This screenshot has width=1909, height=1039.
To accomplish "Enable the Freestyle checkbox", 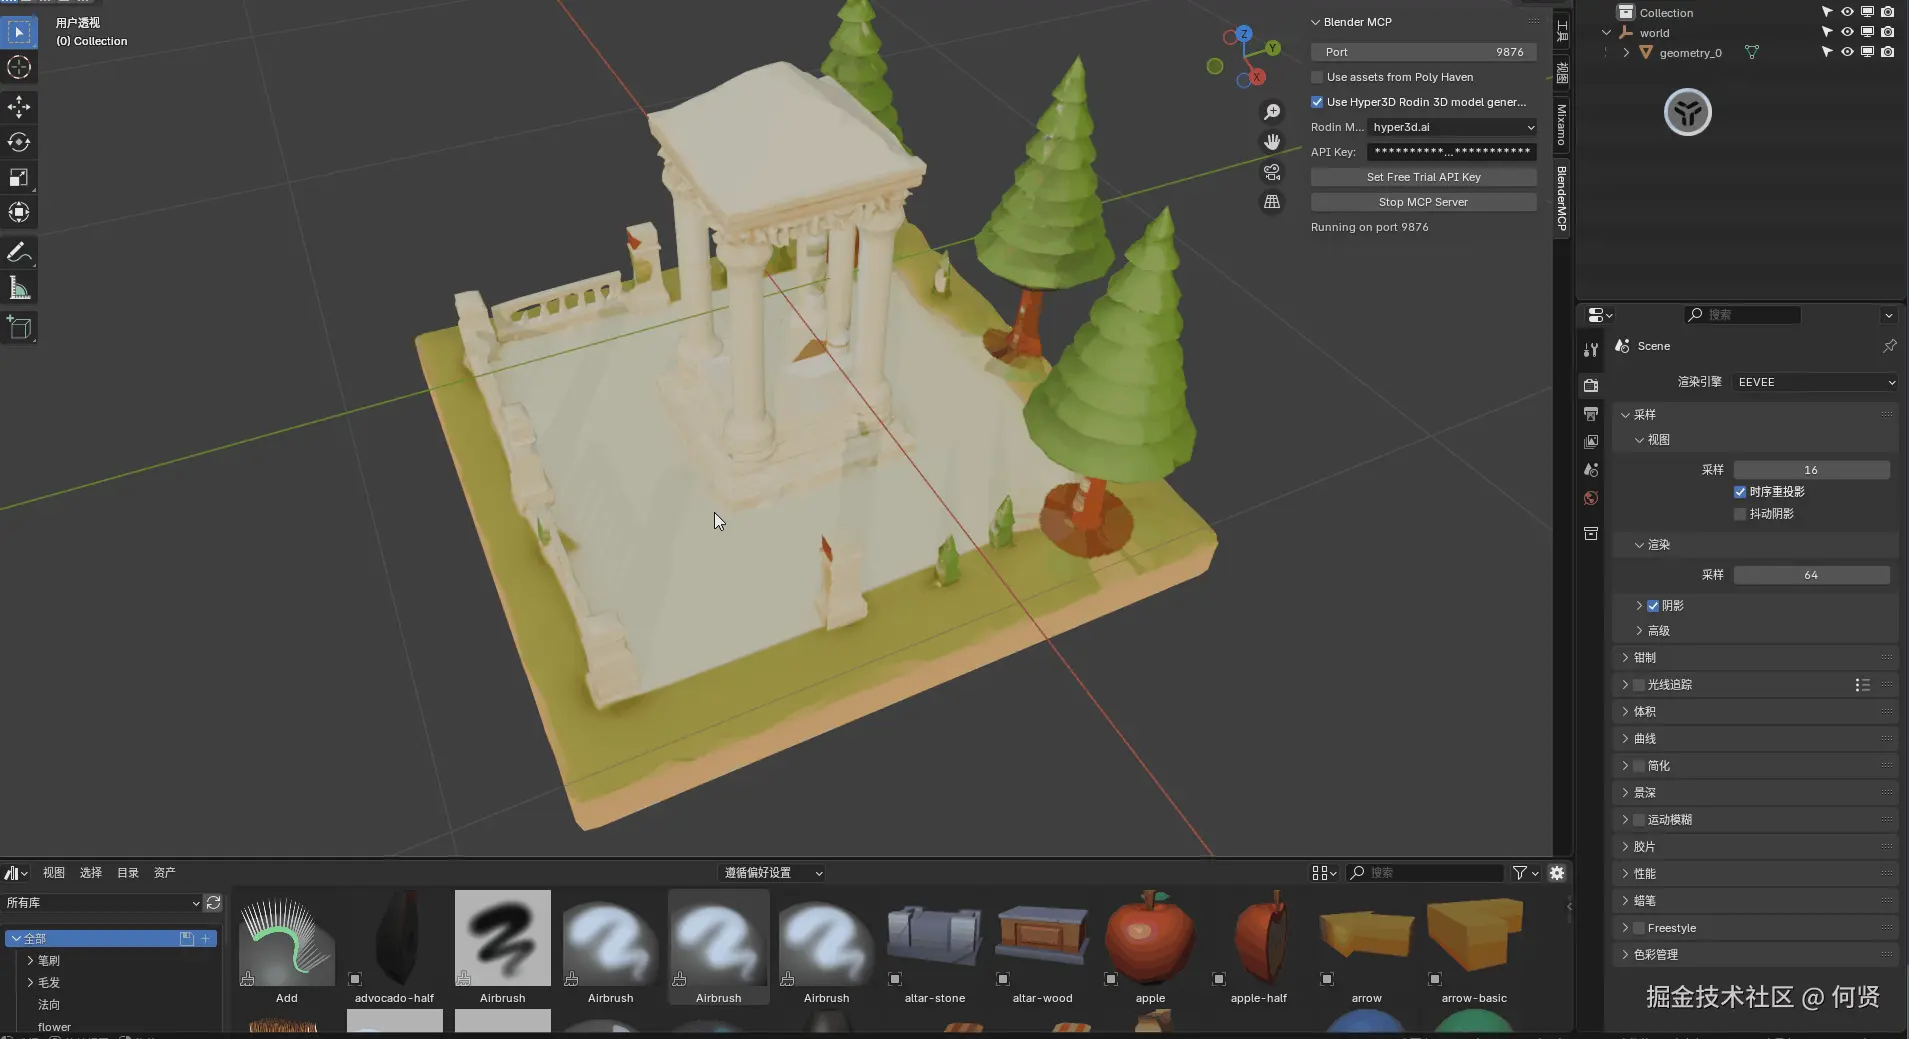I will tap(1639, 928).
